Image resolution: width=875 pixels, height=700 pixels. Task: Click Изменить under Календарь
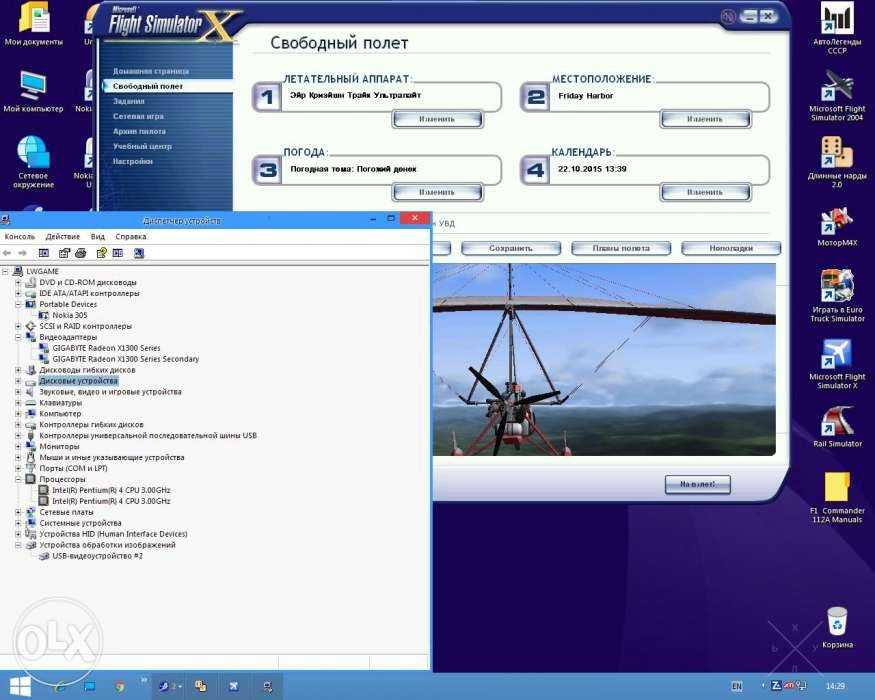[705, 192]
